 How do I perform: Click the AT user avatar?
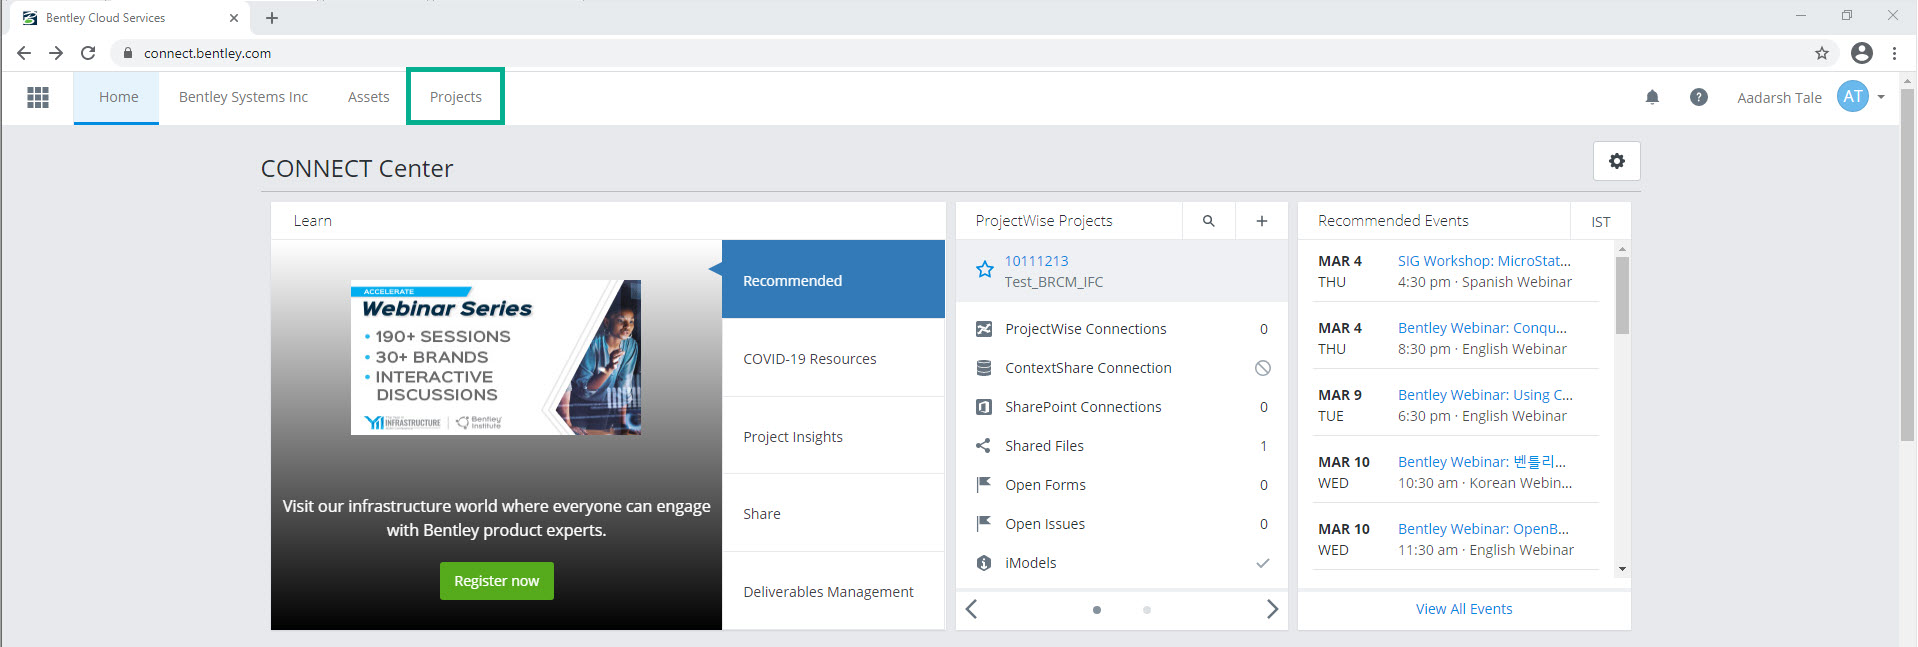click(1853, 97)
